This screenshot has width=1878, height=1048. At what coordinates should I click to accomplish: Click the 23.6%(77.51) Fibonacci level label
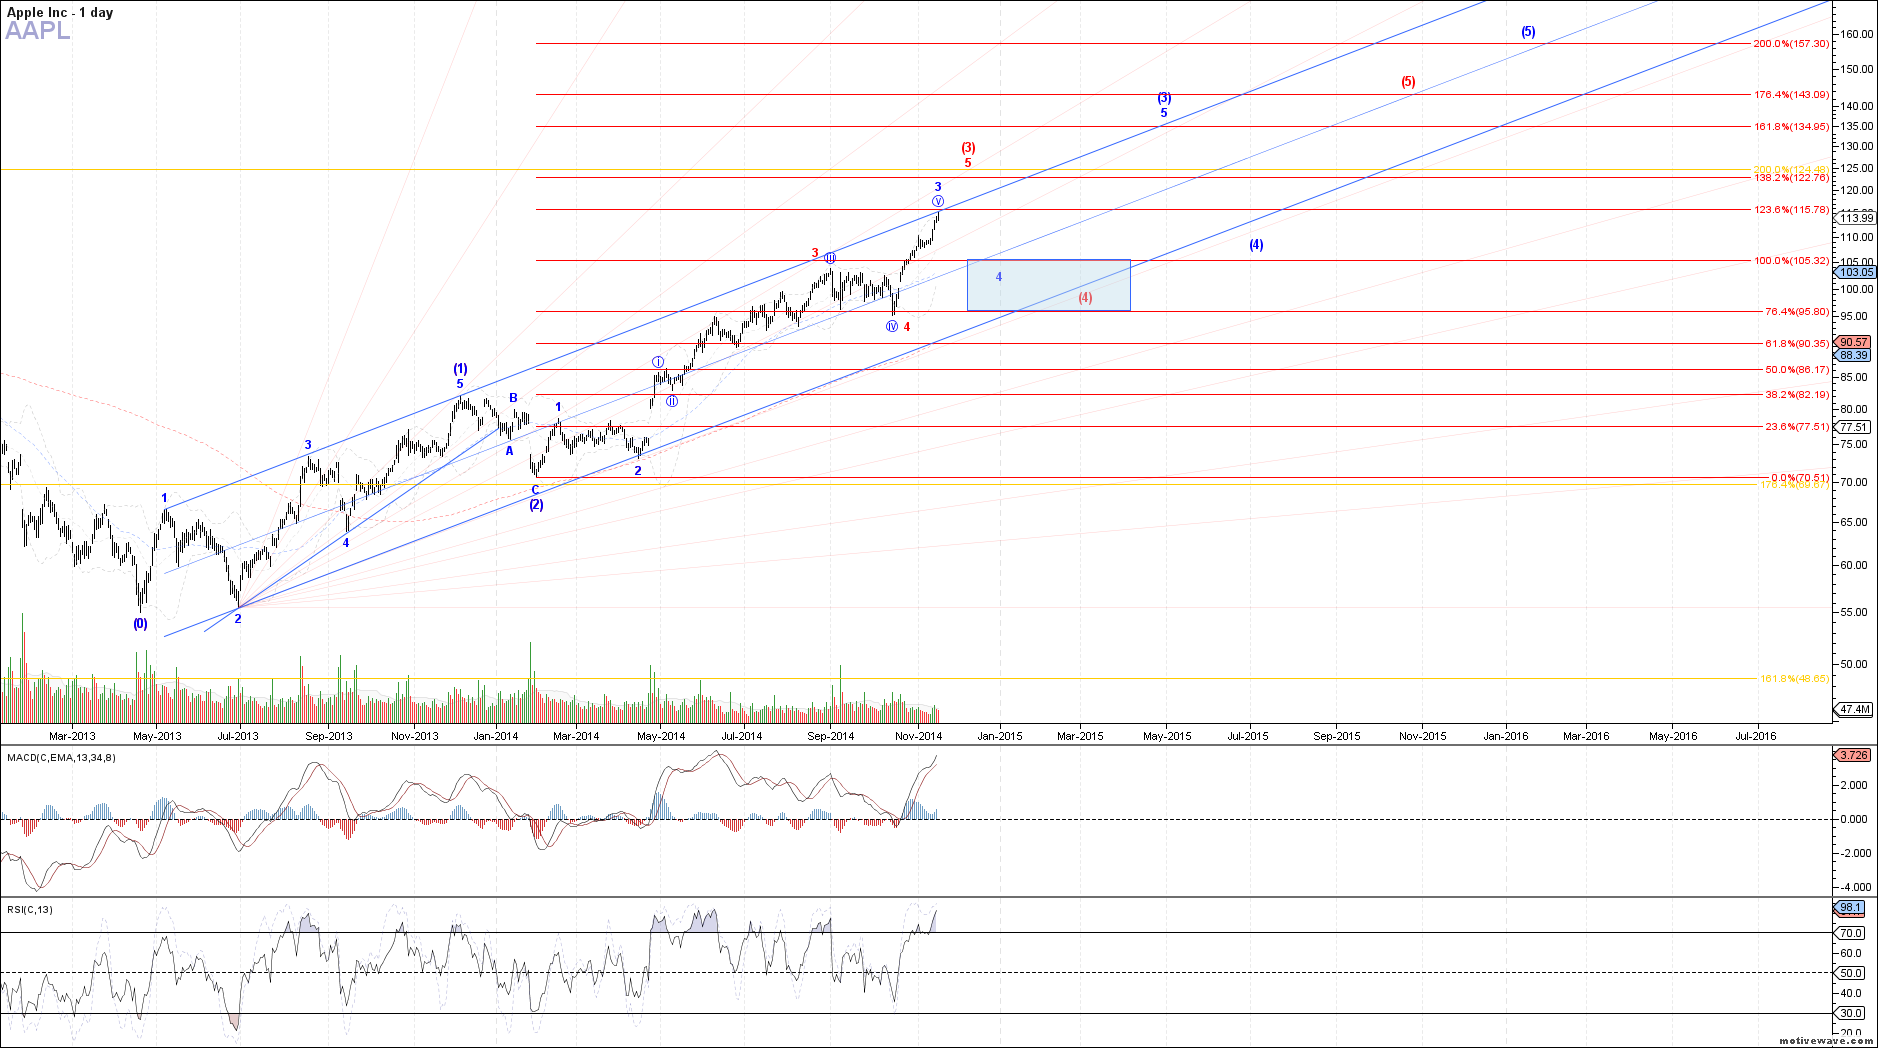pos(1796,427)
